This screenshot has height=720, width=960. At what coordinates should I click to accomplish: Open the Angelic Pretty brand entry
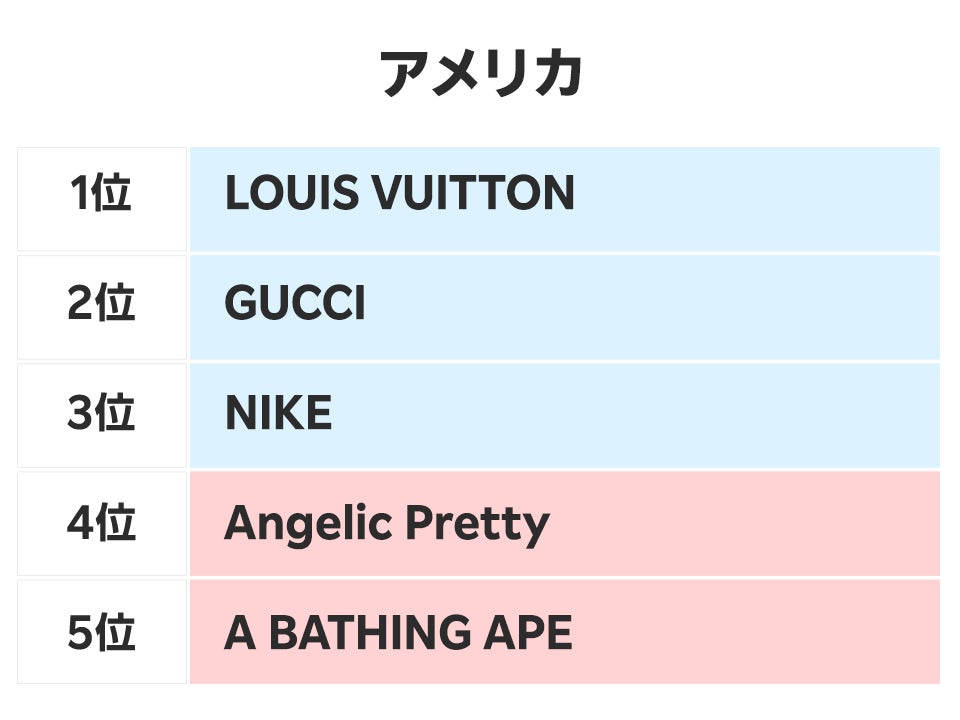[386, 524]
